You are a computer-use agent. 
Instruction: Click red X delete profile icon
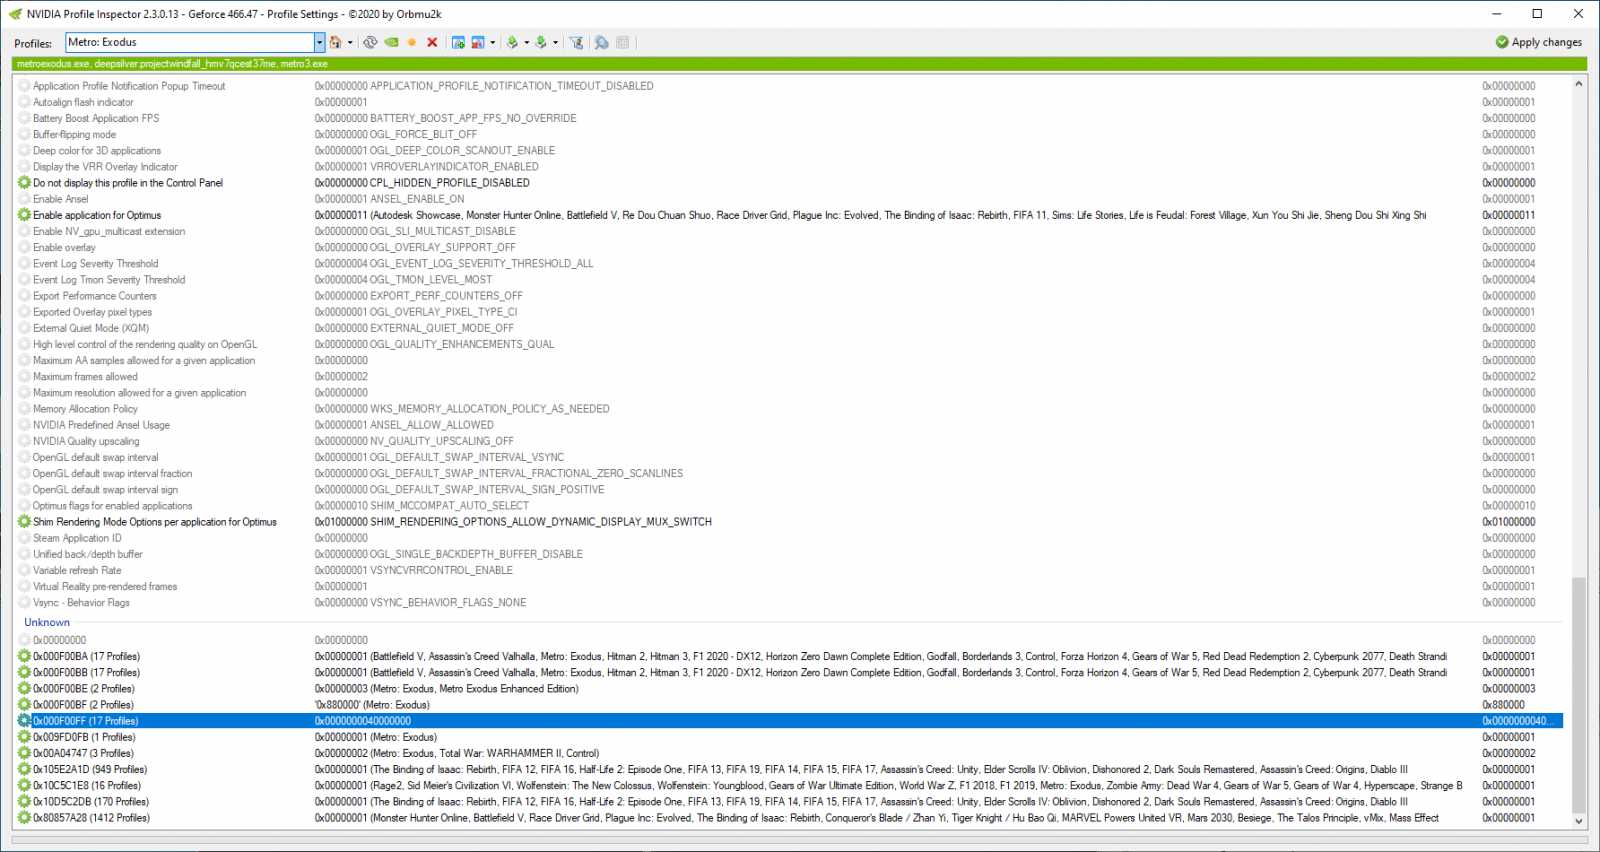tap(432, 42)
